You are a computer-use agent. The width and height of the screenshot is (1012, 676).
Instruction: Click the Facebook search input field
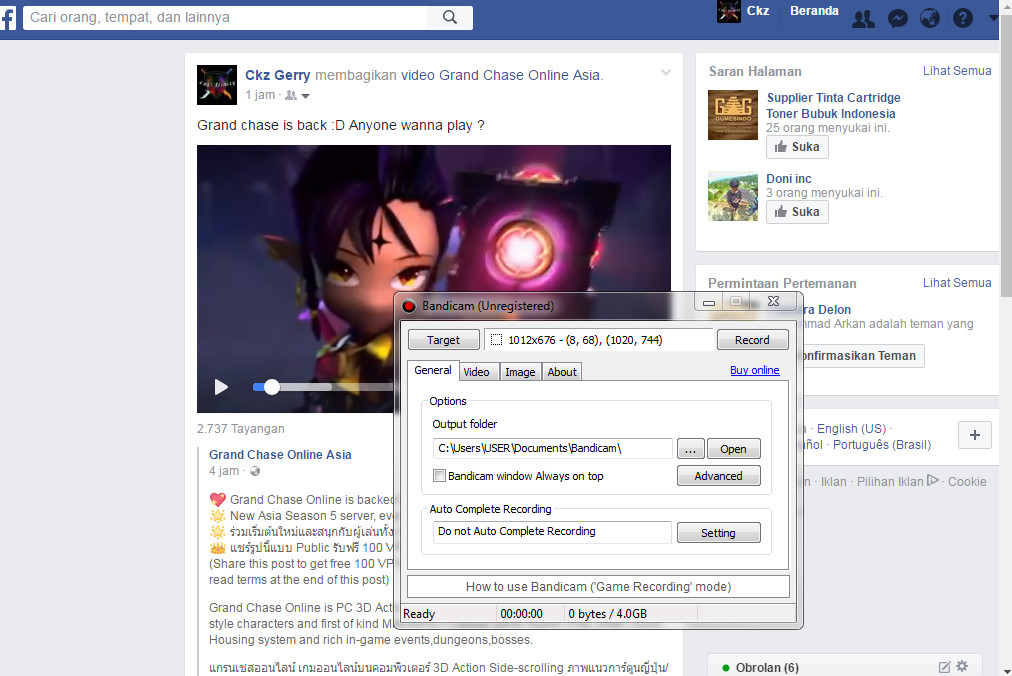point(226,17)
